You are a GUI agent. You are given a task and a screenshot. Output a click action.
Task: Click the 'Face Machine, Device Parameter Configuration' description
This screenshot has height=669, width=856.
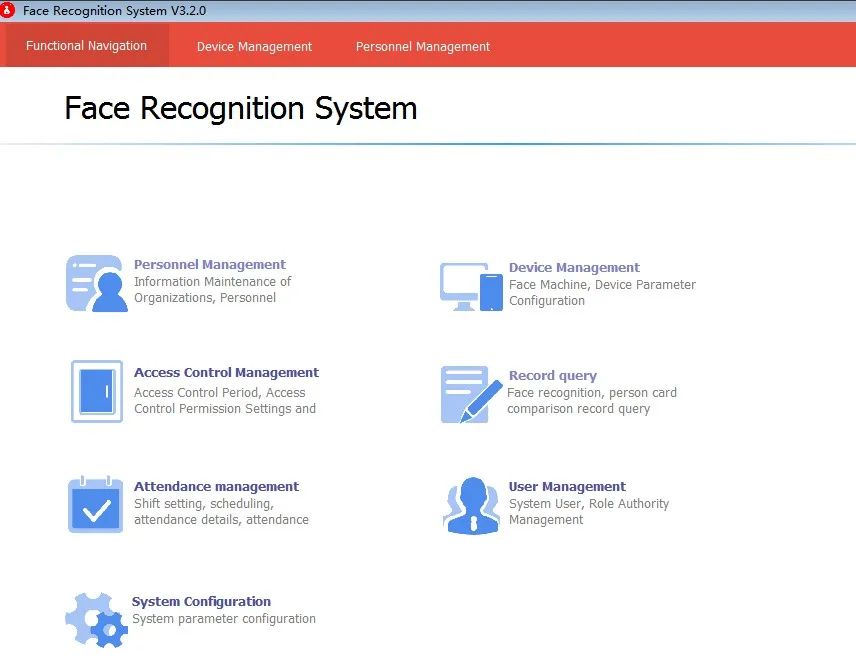coord(602,293)
